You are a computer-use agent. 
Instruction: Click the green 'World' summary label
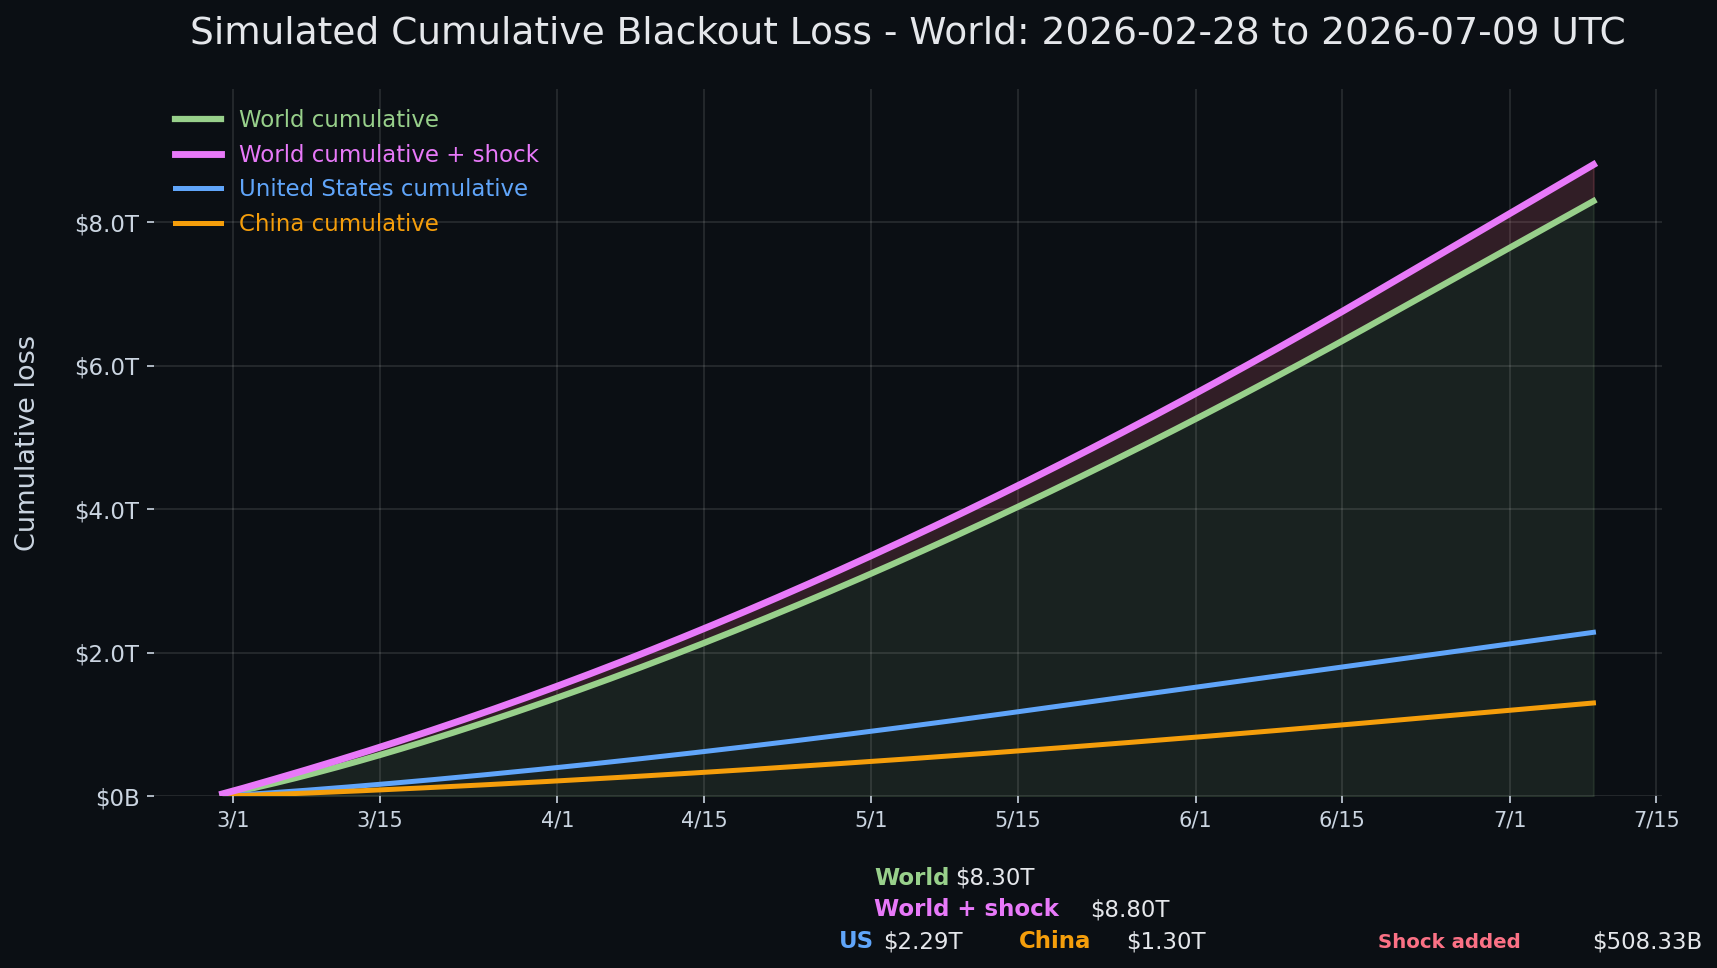pos(911,878)
